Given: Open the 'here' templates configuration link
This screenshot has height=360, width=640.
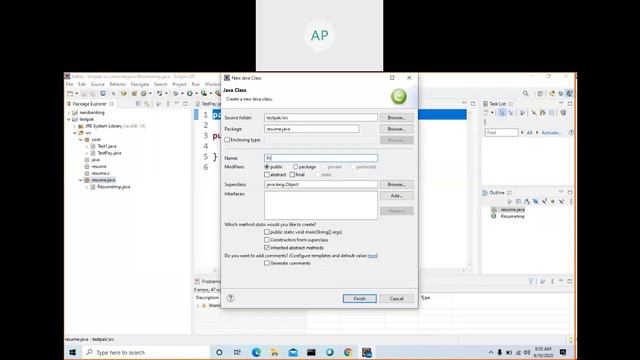Looking at the screenshot, I should pos(372,256).
